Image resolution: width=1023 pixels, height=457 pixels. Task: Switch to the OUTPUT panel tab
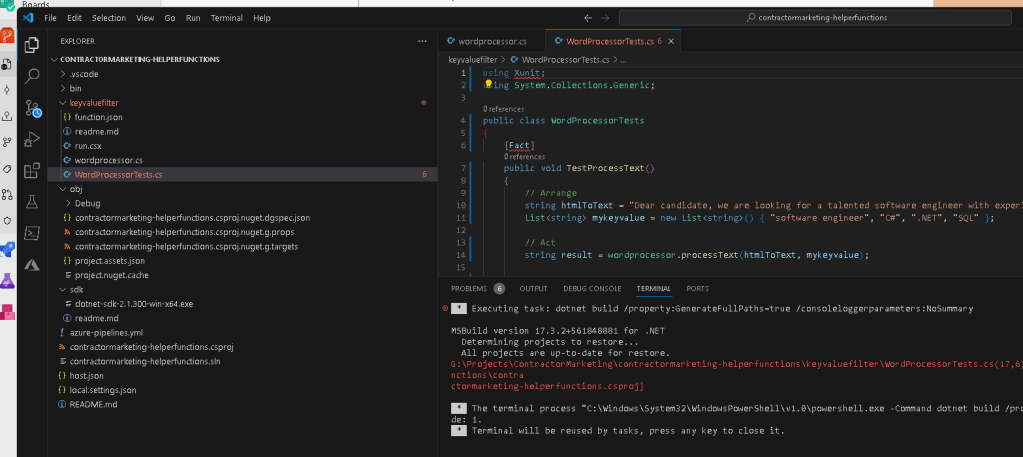point(533,289)
